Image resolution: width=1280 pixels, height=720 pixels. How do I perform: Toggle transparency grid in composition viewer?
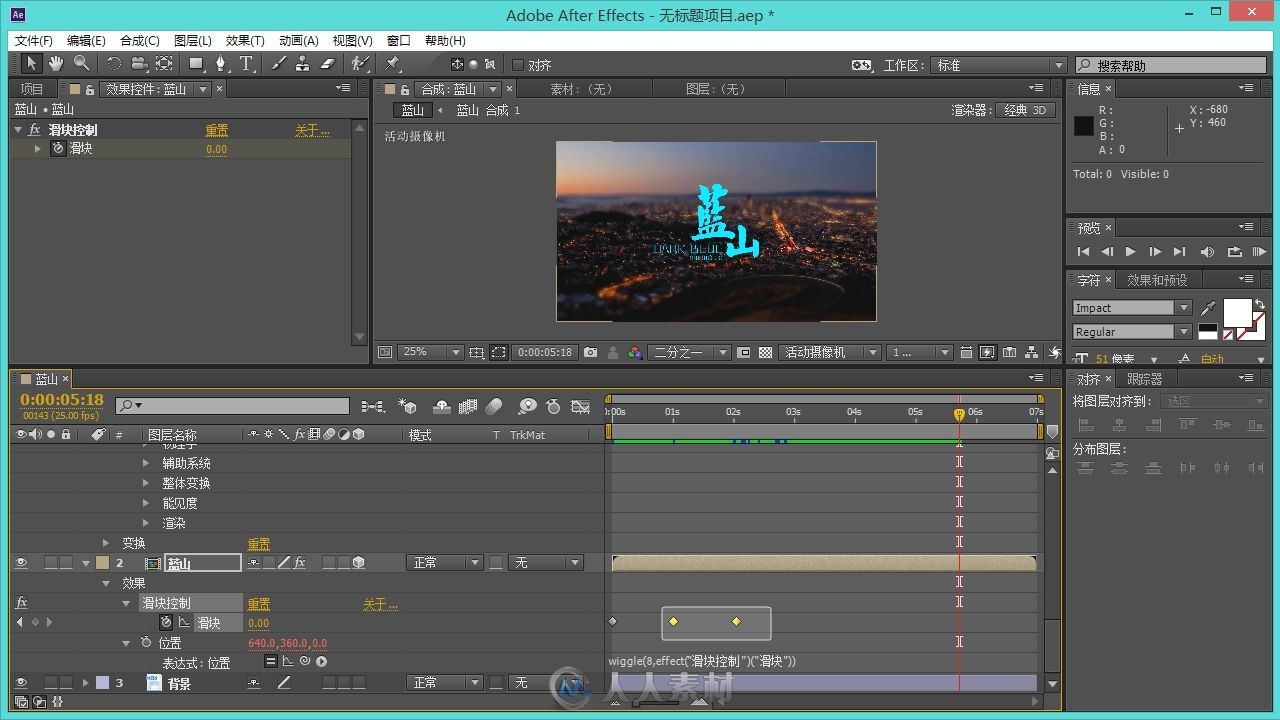[x=765, y=352]
